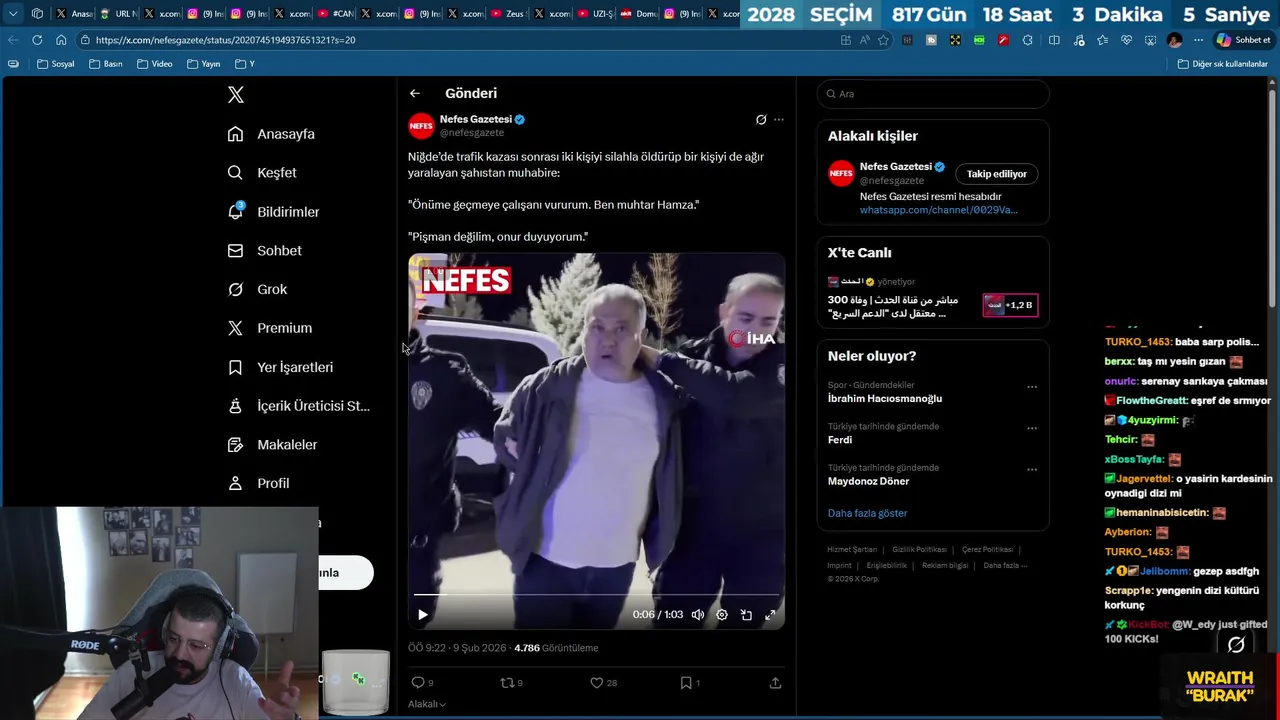Image resolution: width=1280 pixels, height=720 pixels.
Task: Bookmark the post
Action: pyautogui.click(x=690, y=683)
